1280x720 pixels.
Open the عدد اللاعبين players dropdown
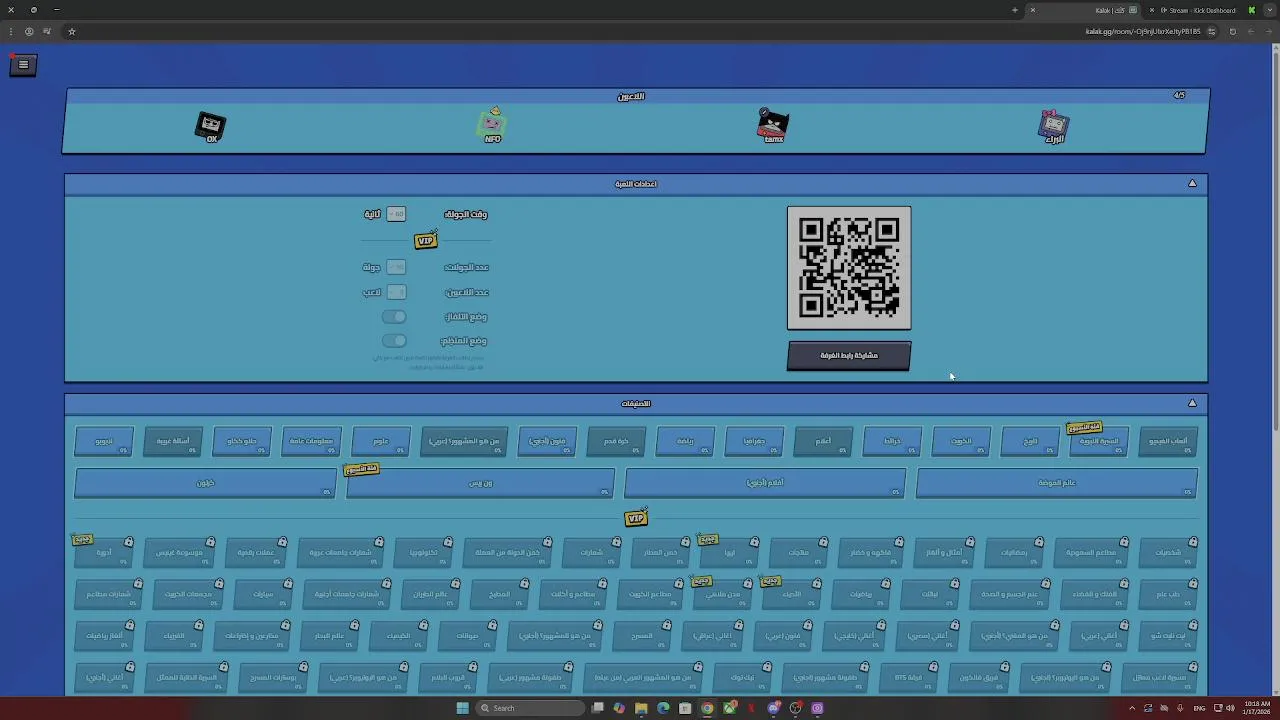396,292
